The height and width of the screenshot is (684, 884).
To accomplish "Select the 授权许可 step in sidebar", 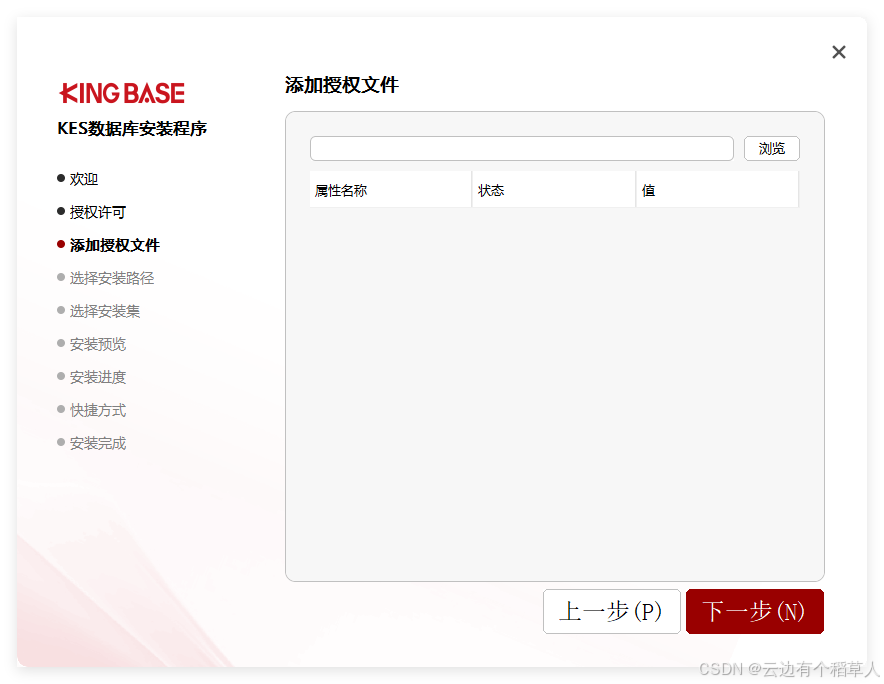I will point(91,212).
